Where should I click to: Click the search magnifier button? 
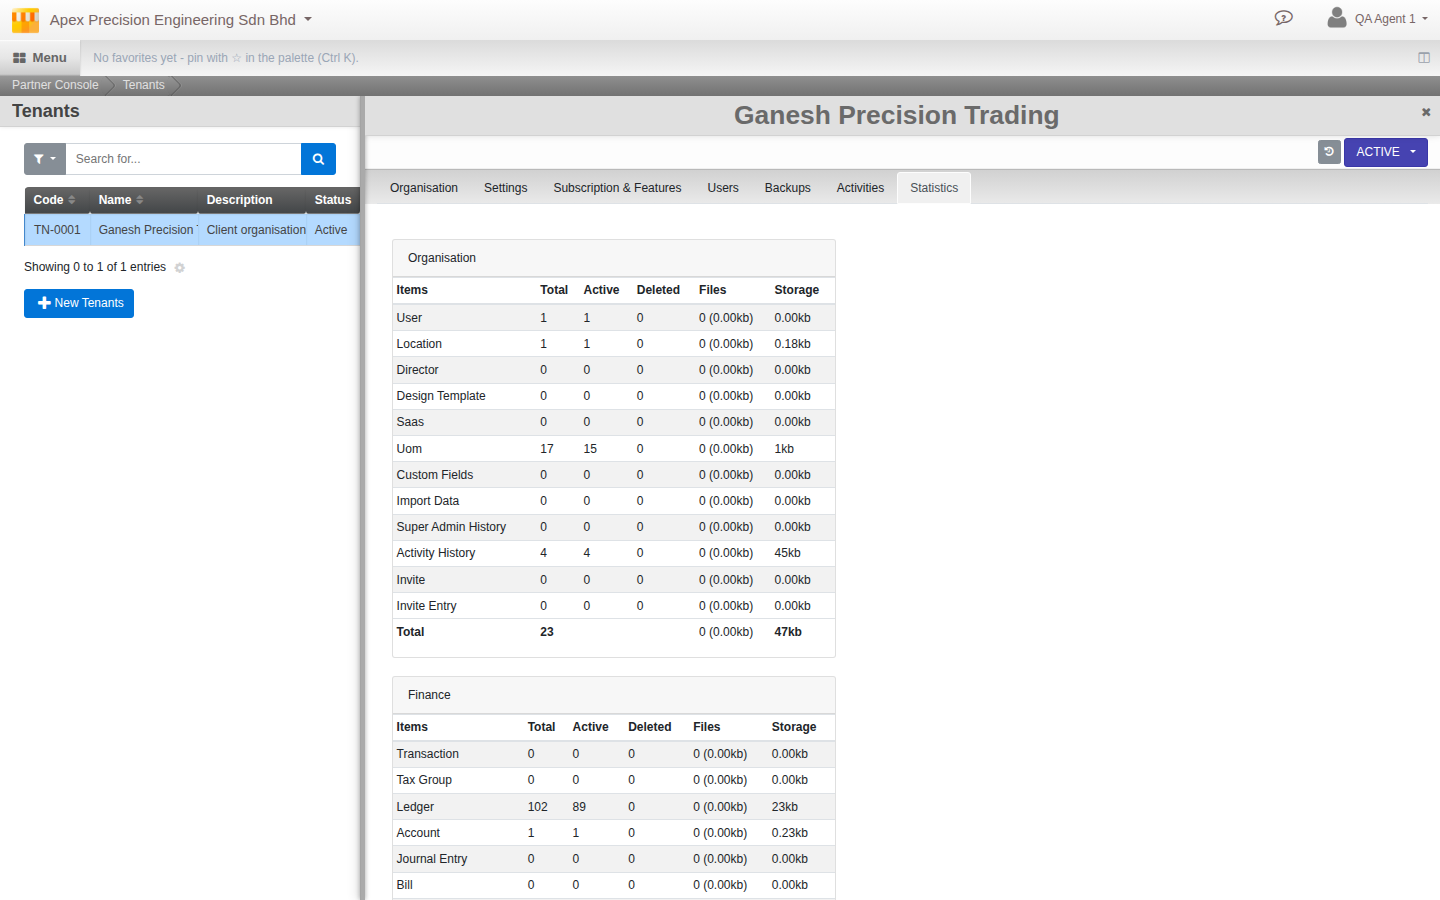(318, 159)
